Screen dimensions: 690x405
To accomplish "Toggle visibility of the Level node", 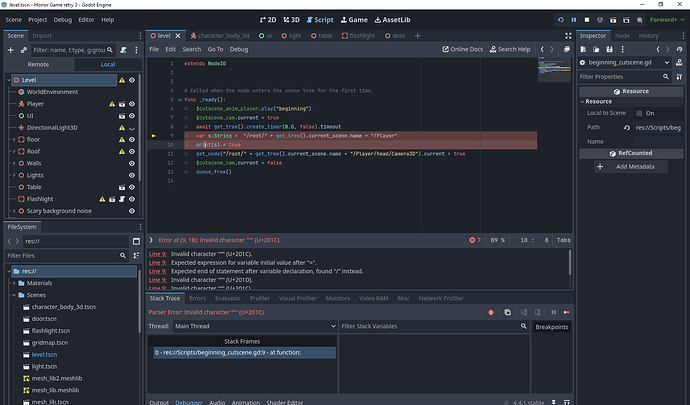I will coord(132,80).
